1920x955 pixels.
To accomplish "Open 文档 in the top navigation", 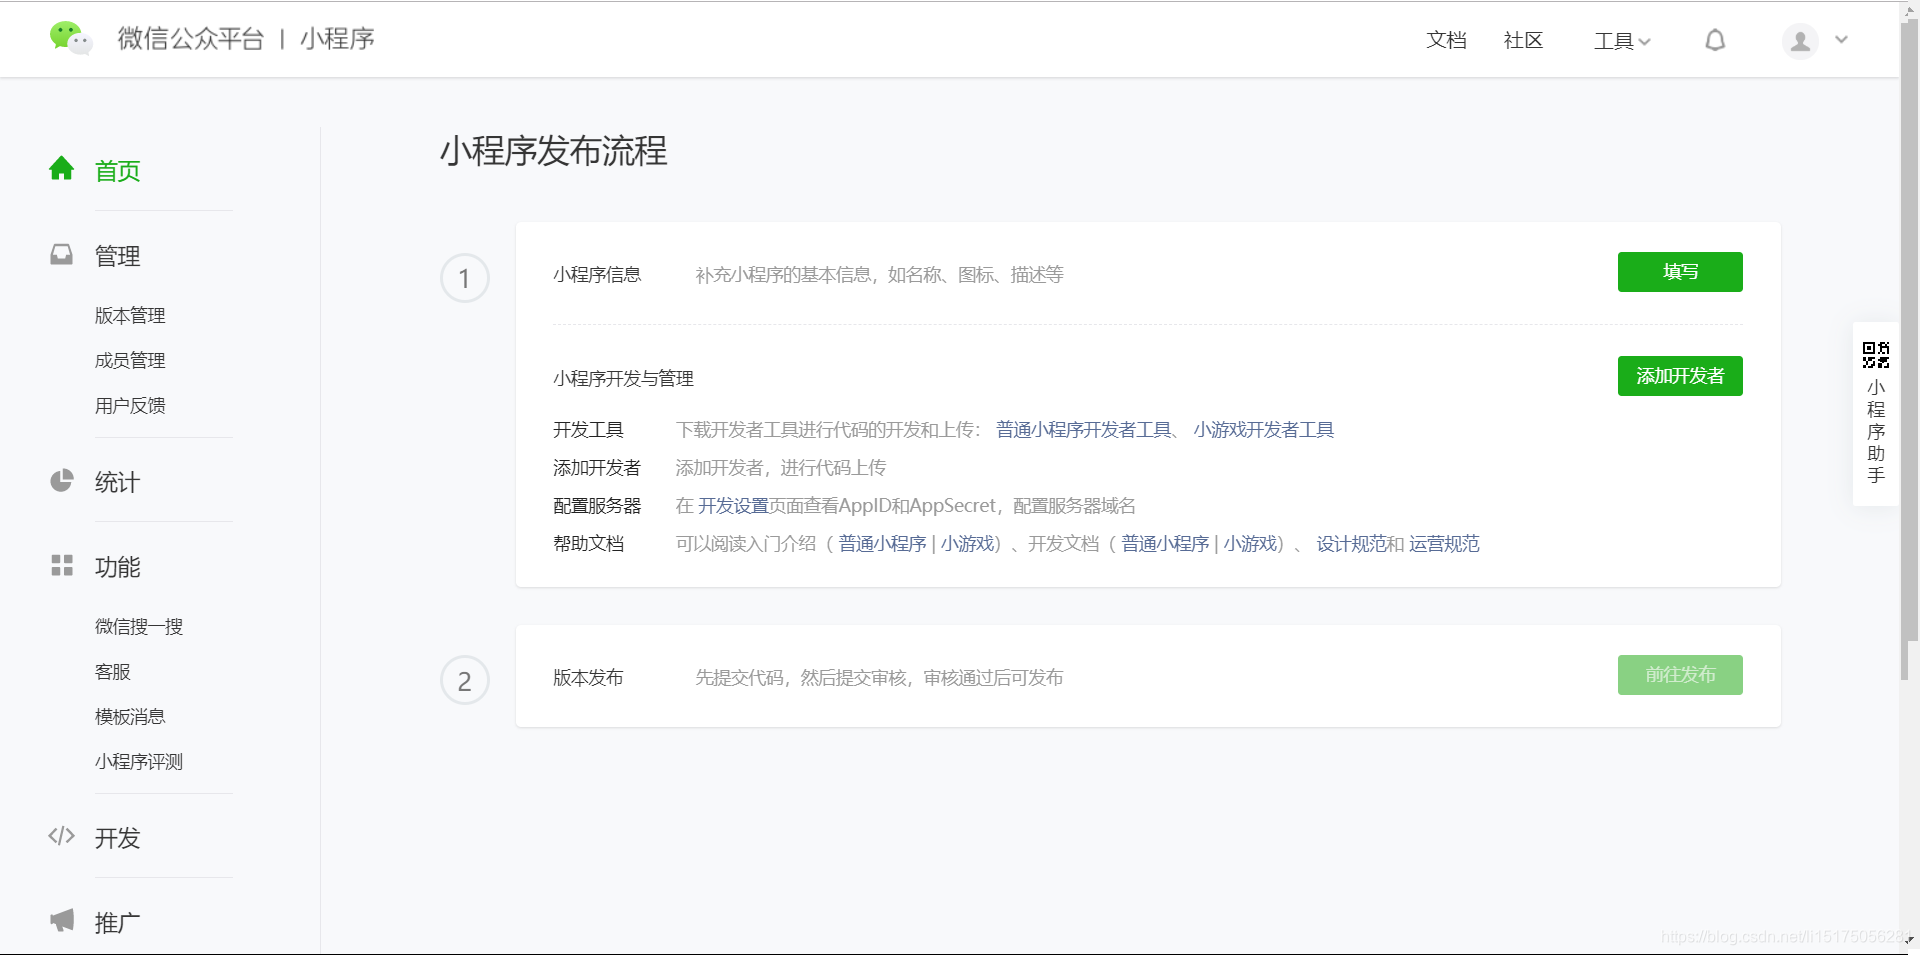I will [1446, 40].
